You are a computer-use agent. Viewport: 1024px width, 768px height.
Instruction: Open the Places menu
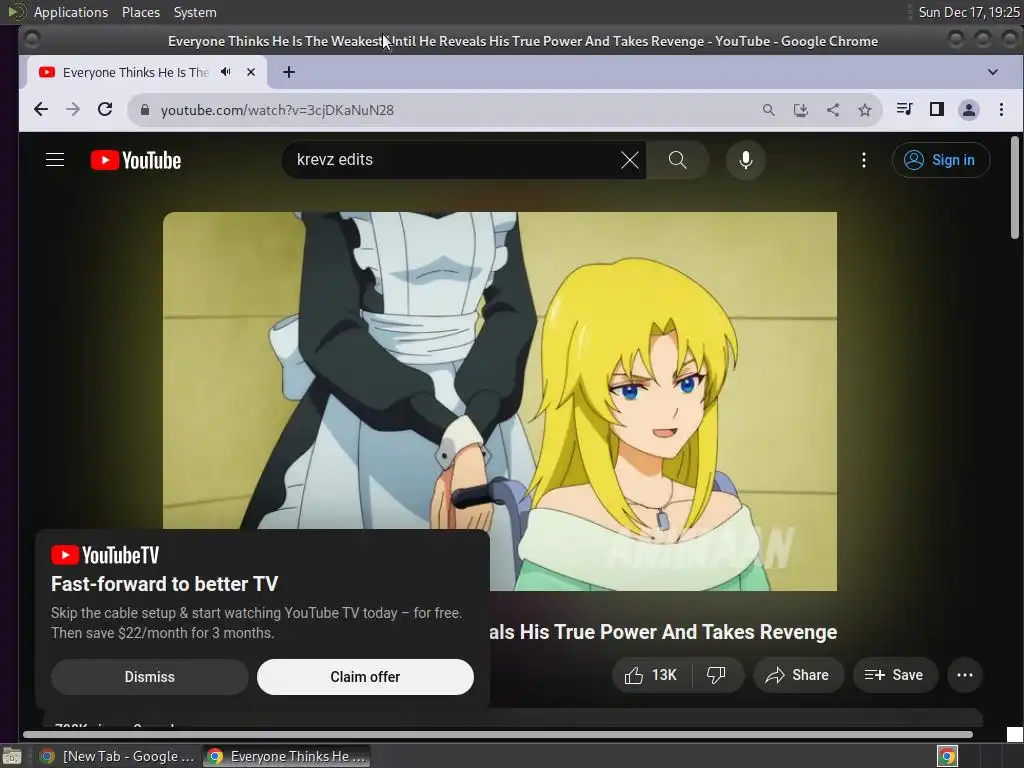[x=140, y=12]
